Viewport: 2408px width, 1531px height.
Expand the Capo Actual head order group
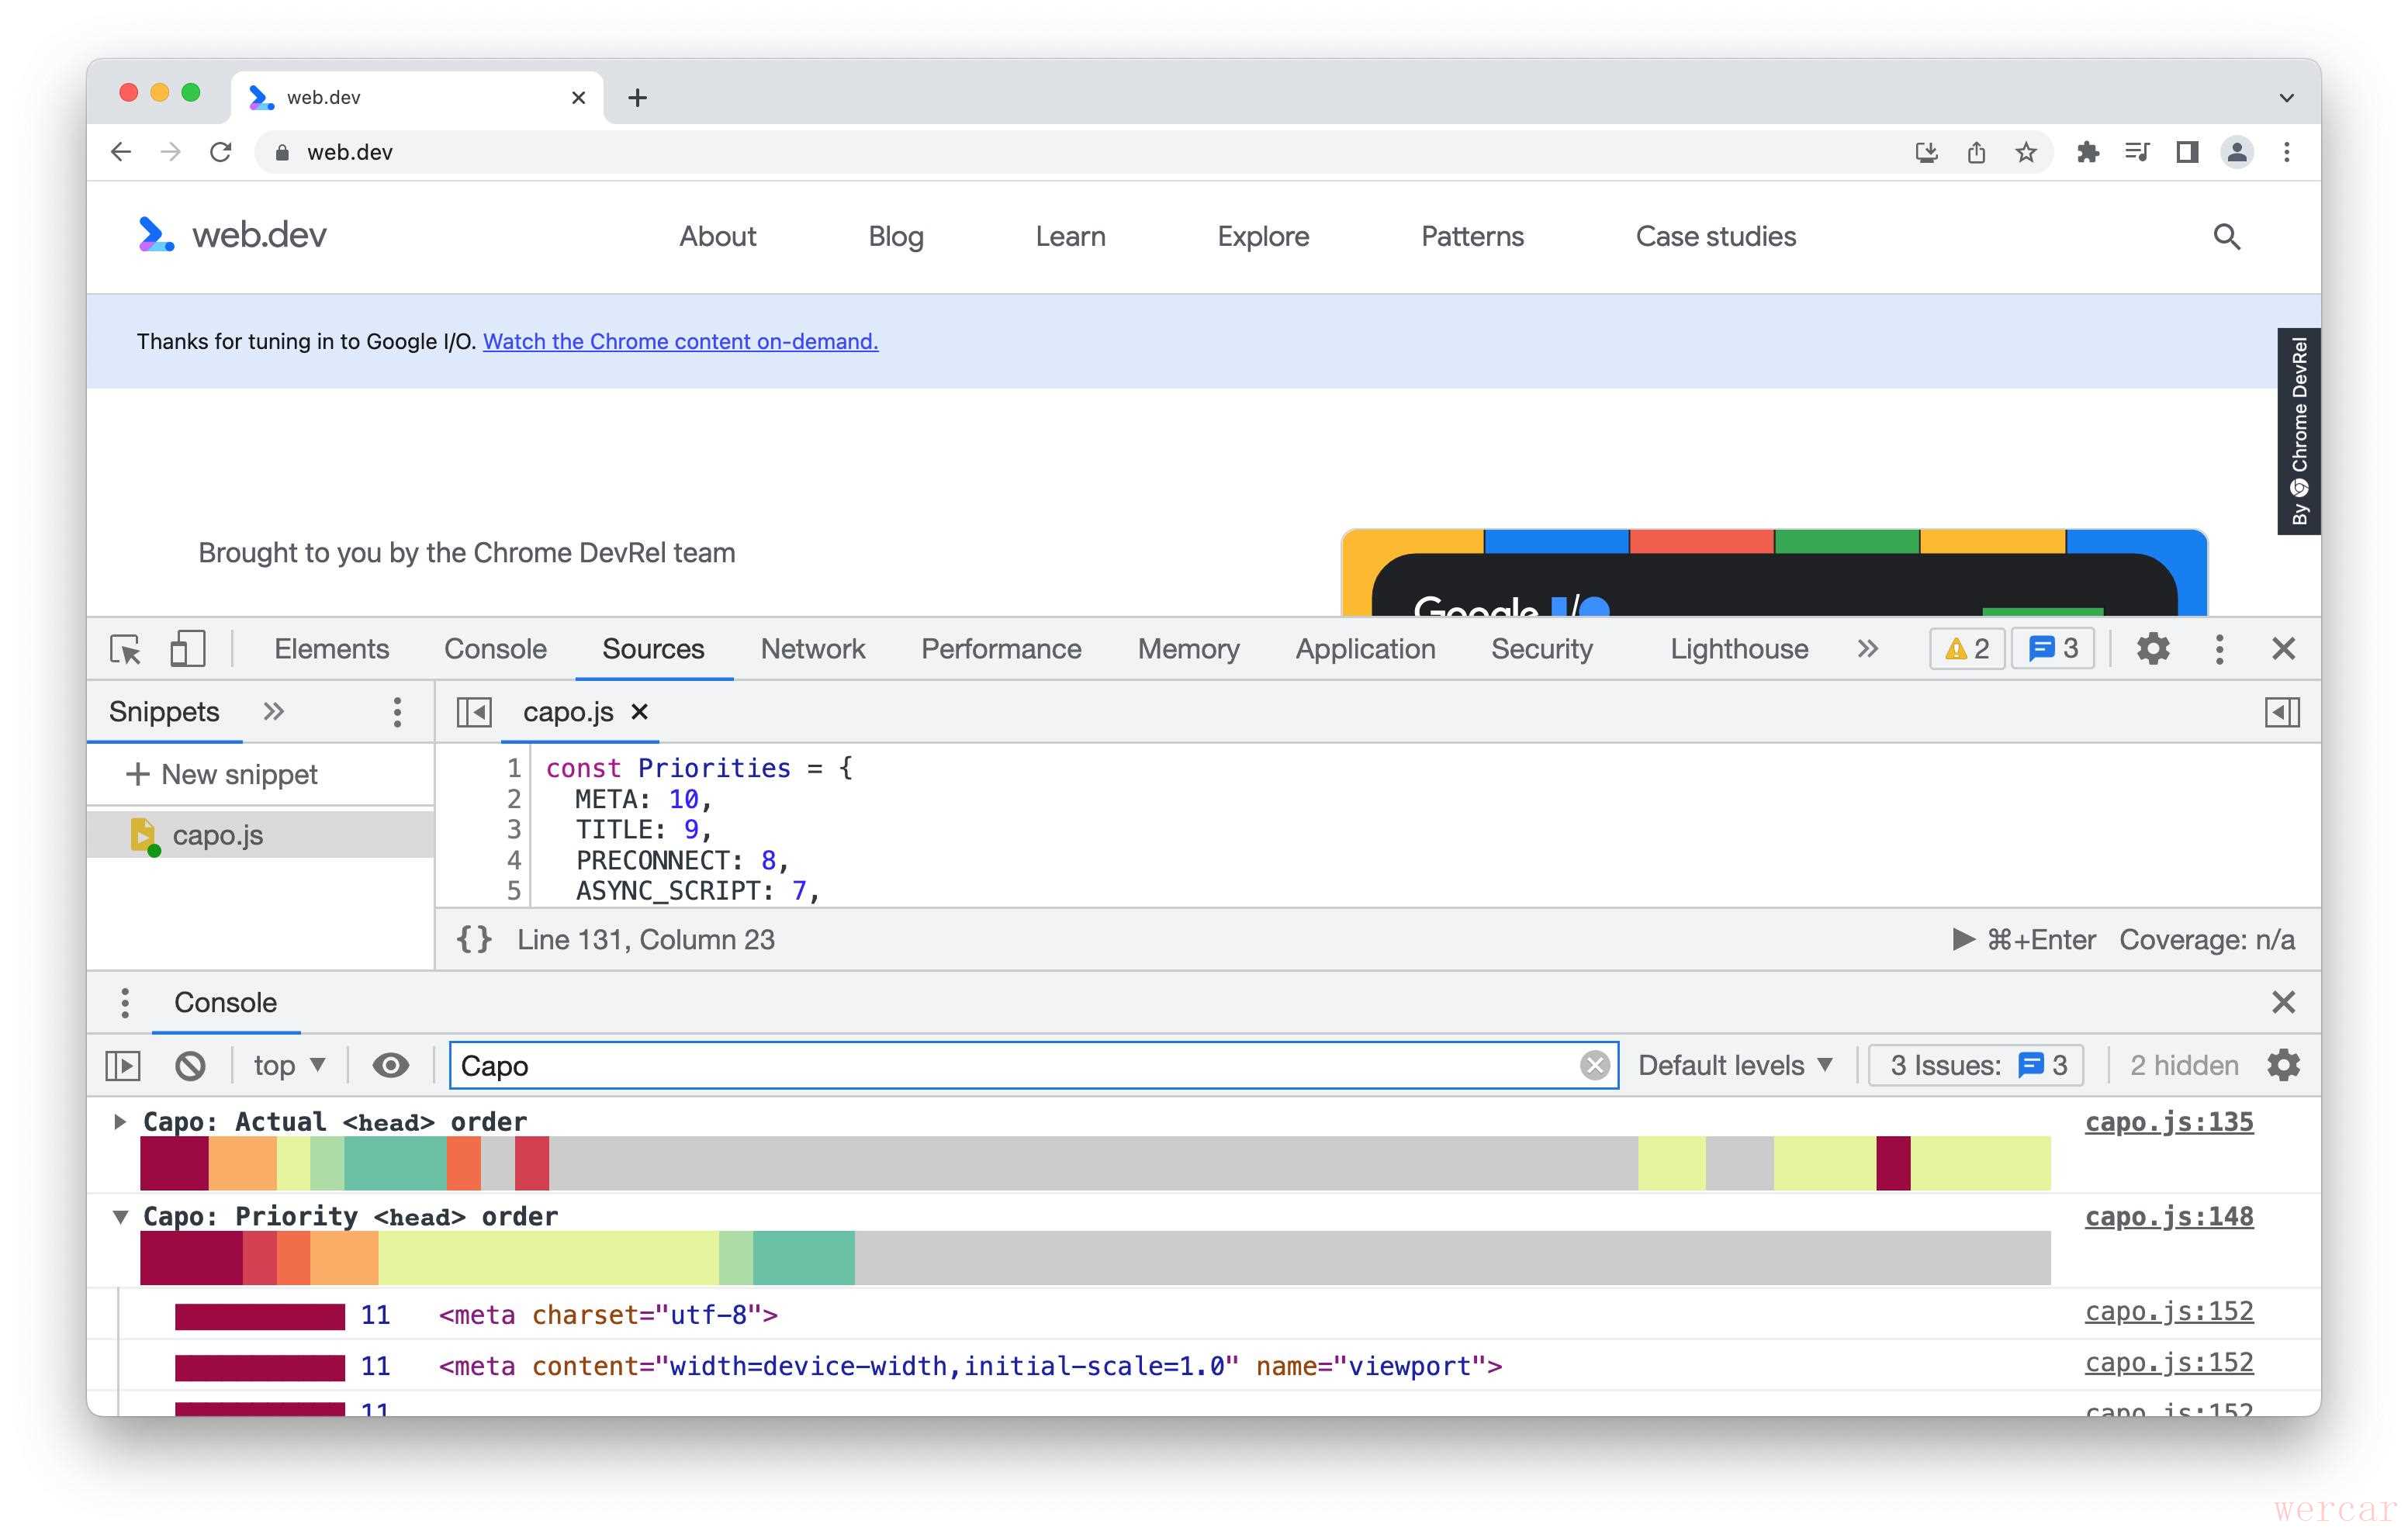click(120, 1122)
